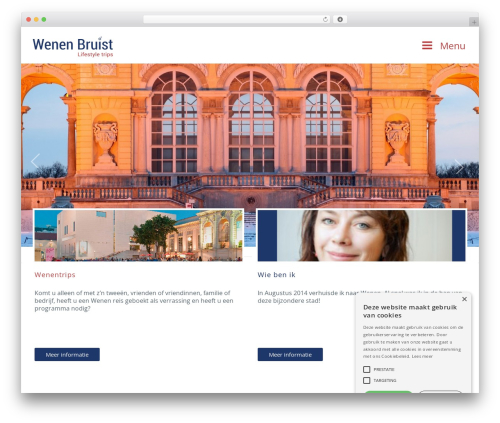500x423 pixels.
Task: Click the Menu label in header
Action: [452, 46]
